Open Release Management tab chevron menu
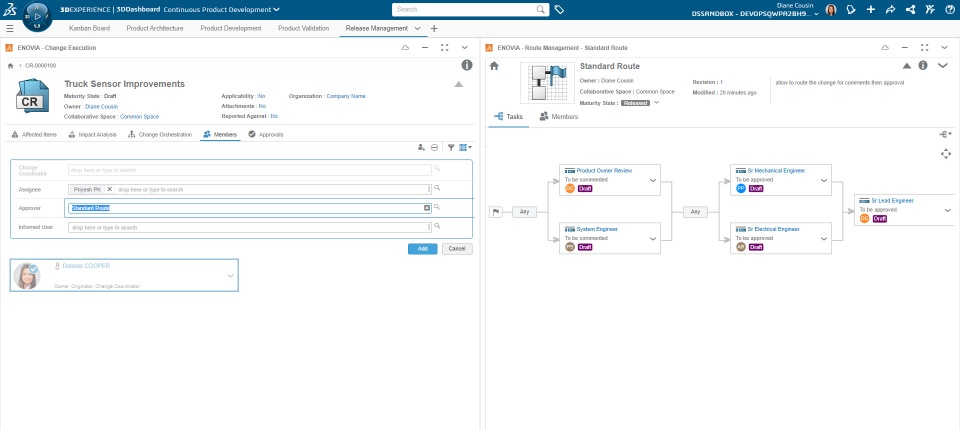The image size is (960, 430). pos(418,28)
